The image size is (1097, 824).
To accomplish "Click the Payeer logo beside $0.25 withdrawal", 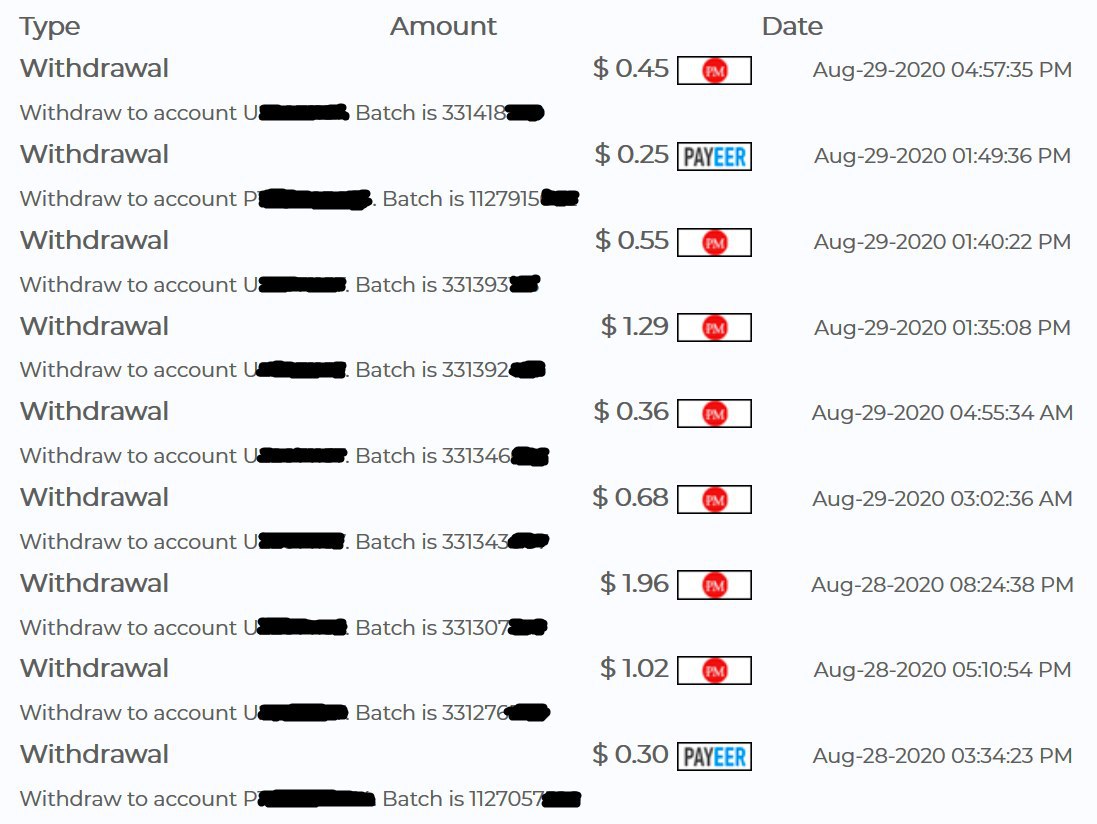I will 714,156.
